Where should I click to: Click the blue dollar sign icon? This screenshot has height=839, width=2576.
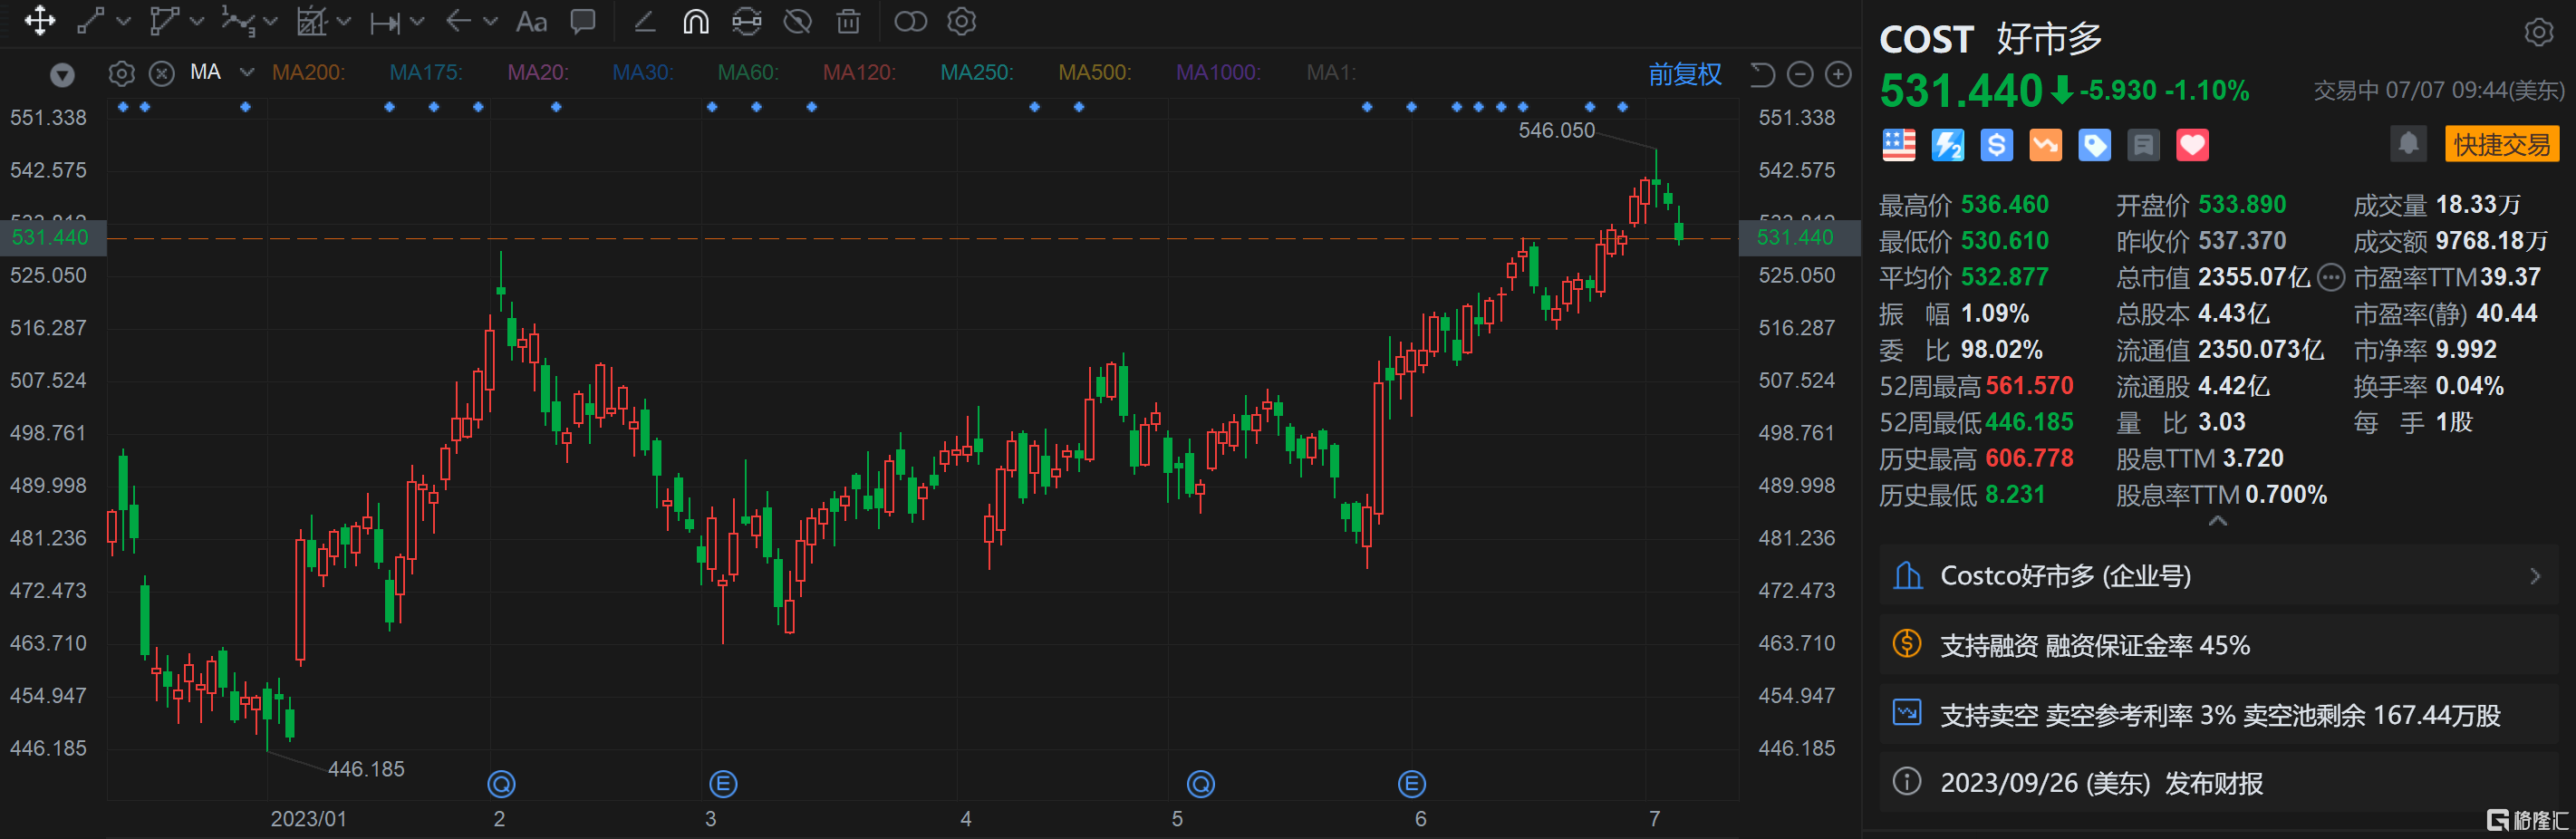(x=1996, y=145)
